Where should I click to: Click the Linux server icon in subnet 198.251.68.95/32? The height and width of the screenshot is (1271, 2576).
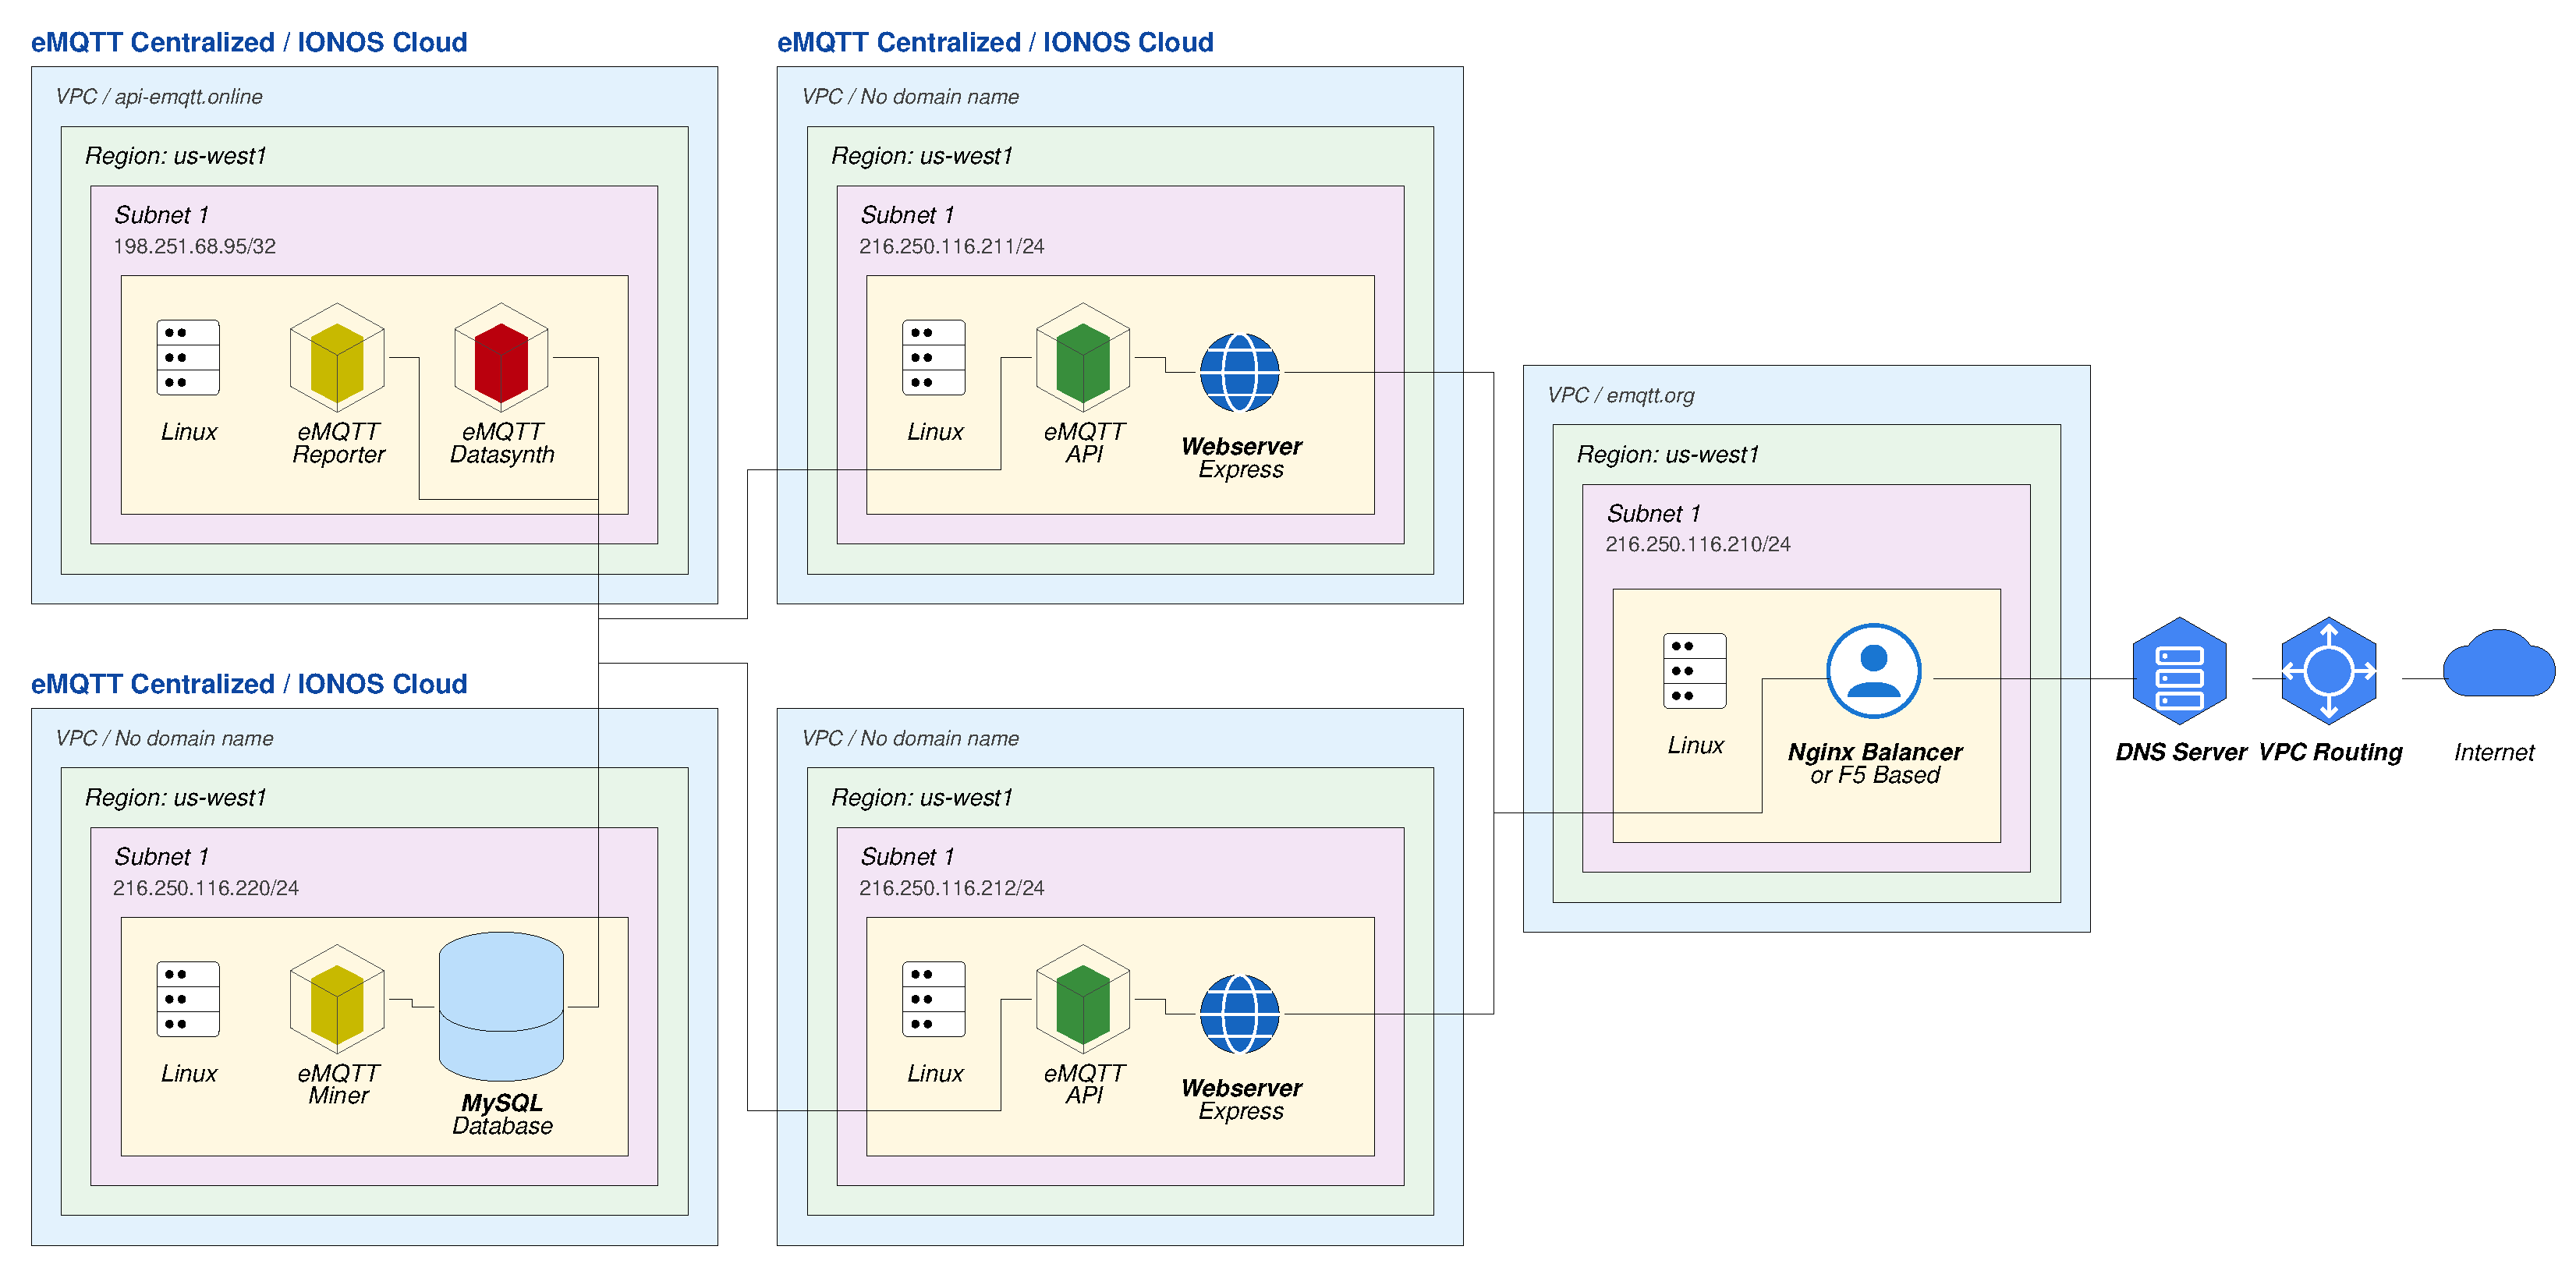[x=188, y=357]
